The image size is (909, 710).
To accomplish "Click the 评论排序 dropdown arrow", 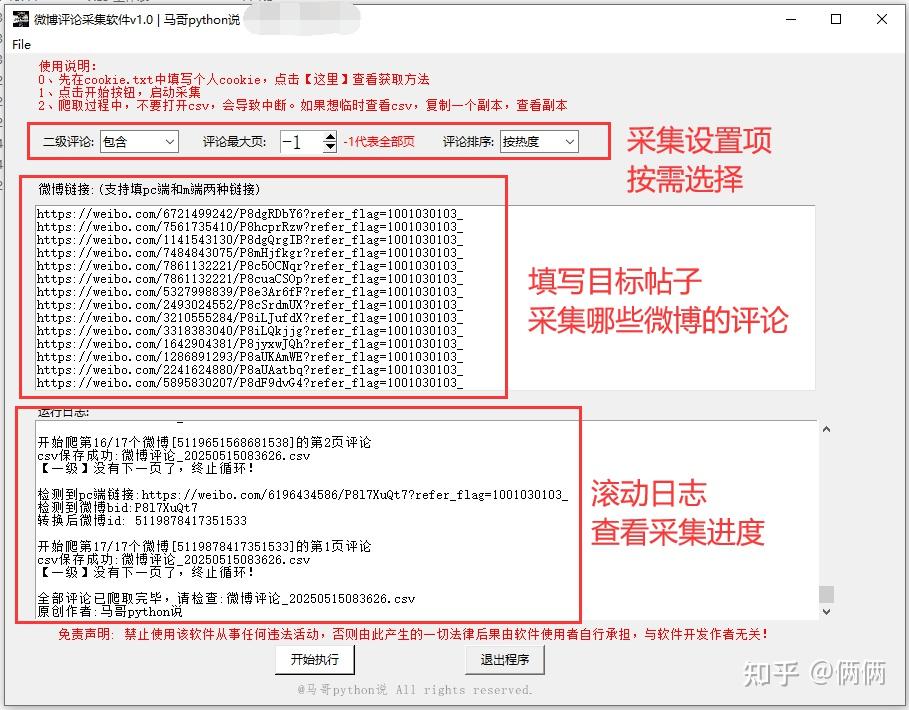I will pos(568,142).
